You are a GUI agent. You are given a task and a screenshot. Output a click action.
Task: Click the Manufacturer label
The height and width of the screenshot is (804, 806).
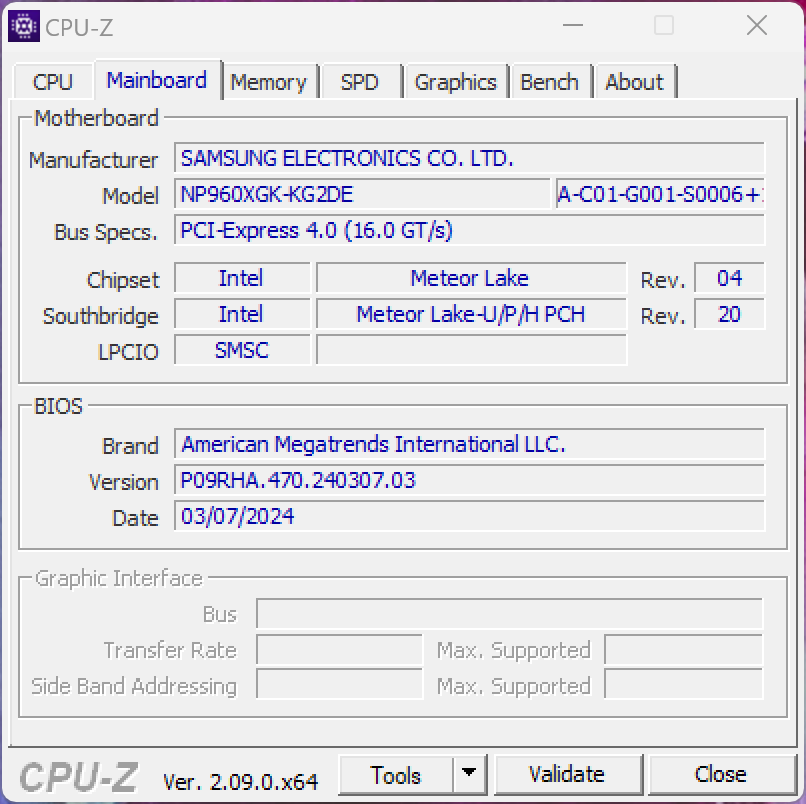pyautogui.click(x=94, y=160)
